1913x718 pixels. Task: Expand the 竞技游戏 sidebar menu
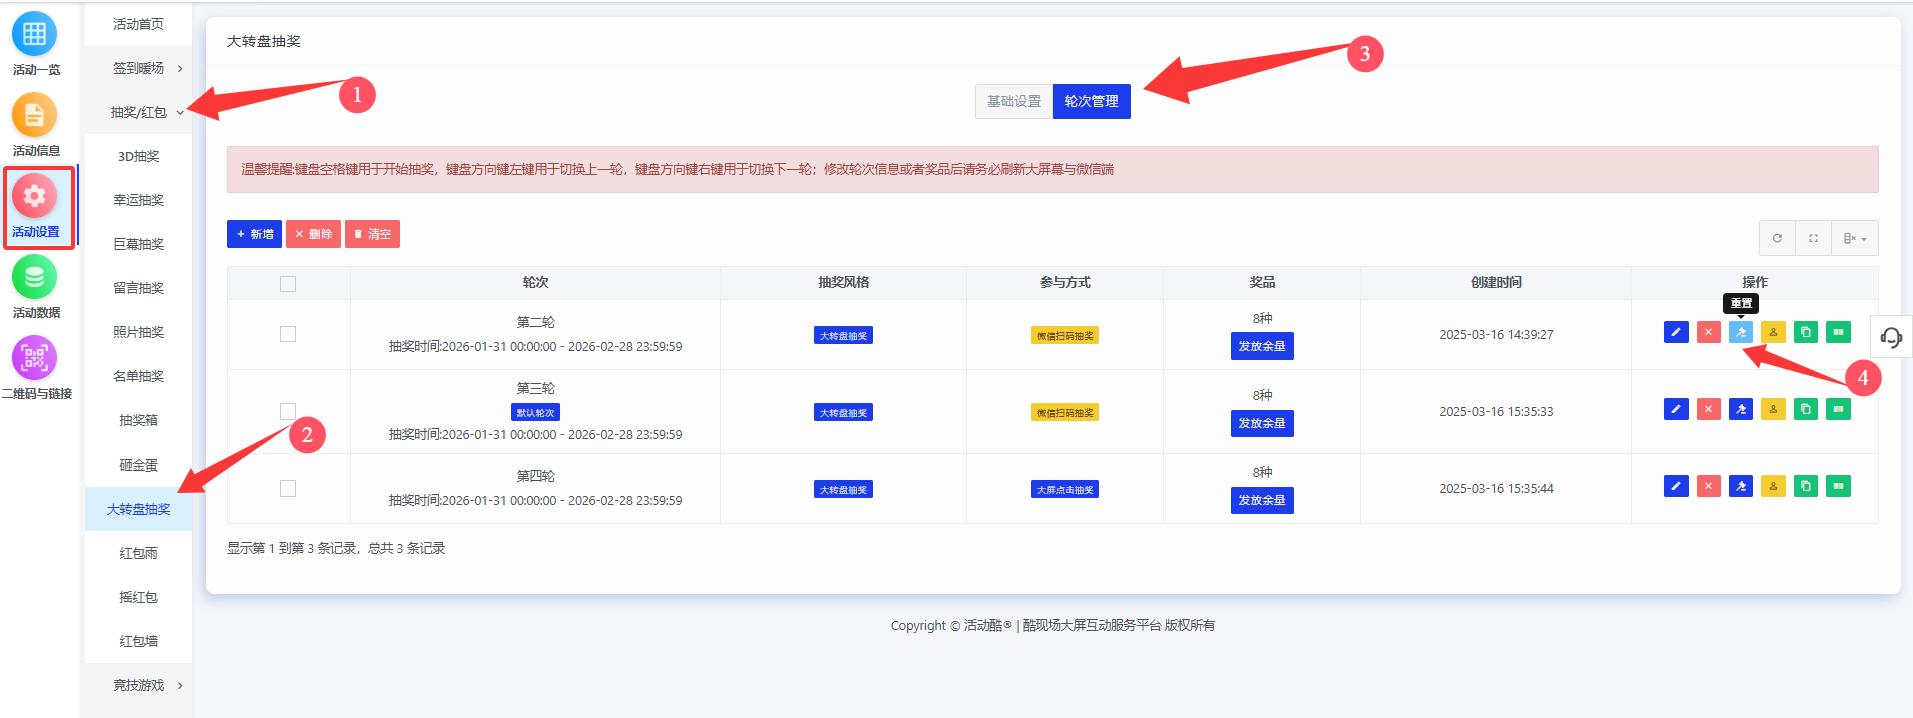coord(139,685)
